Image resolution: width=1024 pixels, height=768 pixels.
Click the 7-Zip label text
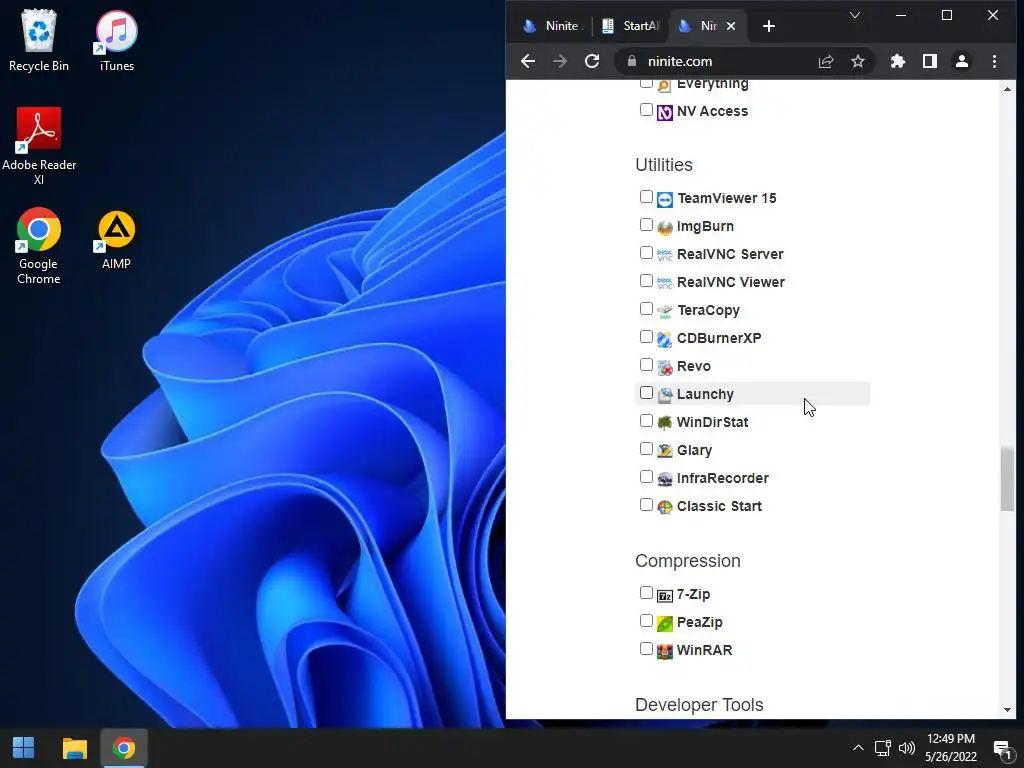coord(694,594)
